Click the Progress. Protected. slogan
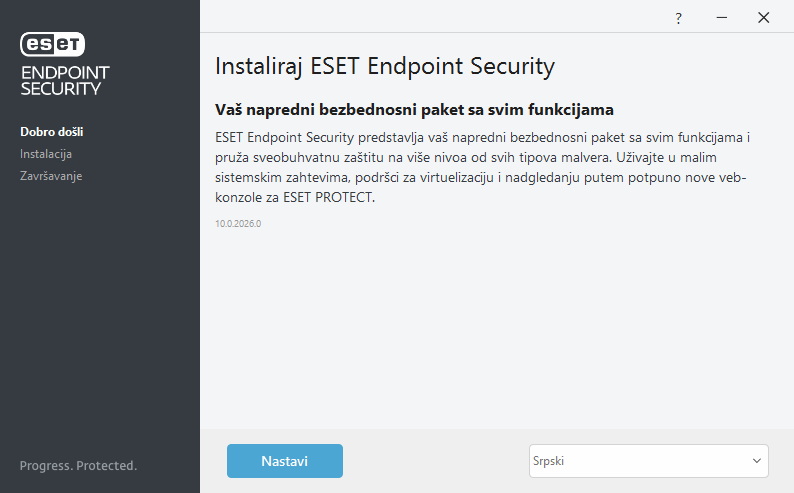 [78, 466]
